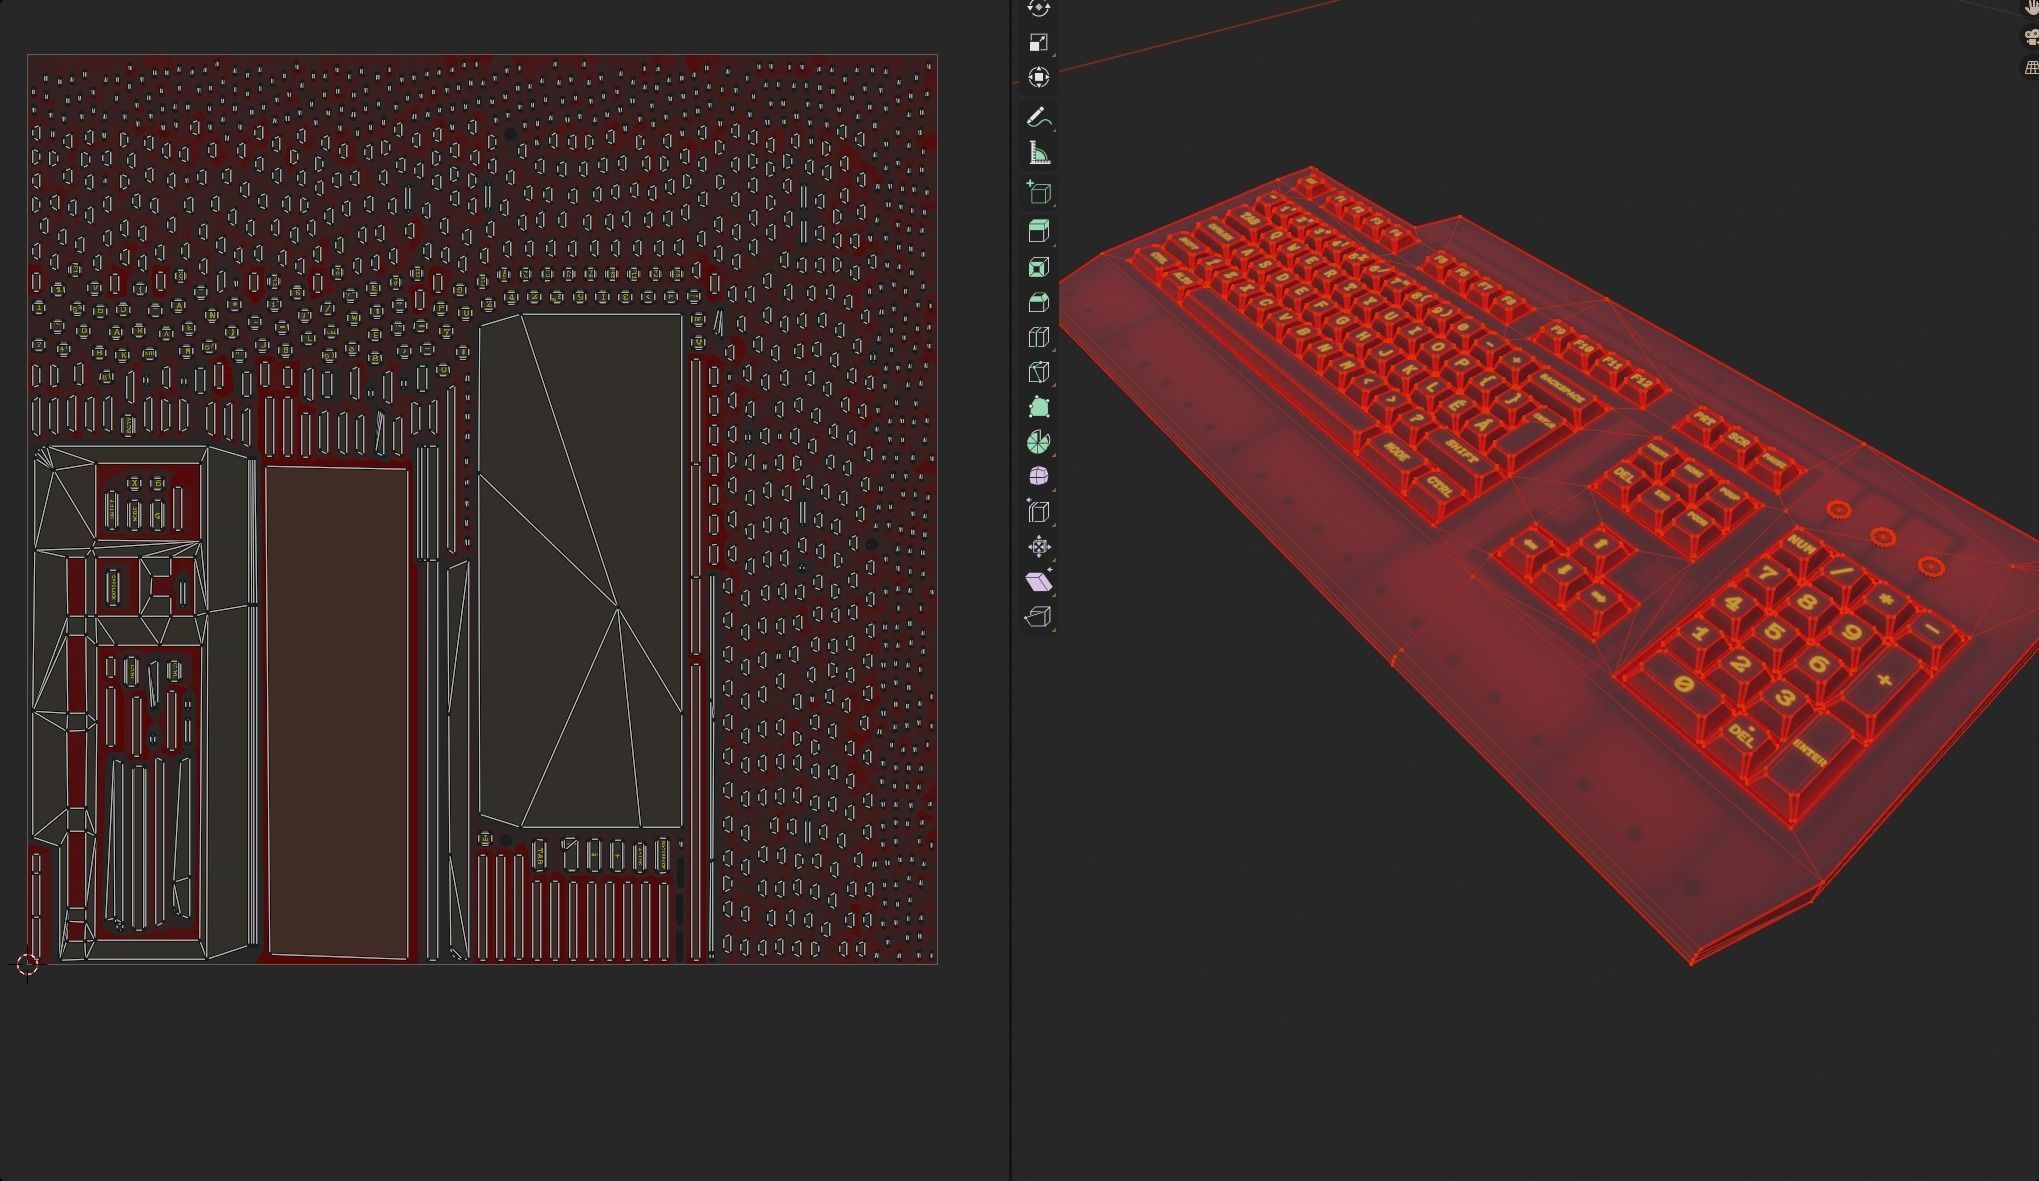This screenshot has width=2039, height=1181.
Task: Select the Bevel tool
Action: 1039,302
